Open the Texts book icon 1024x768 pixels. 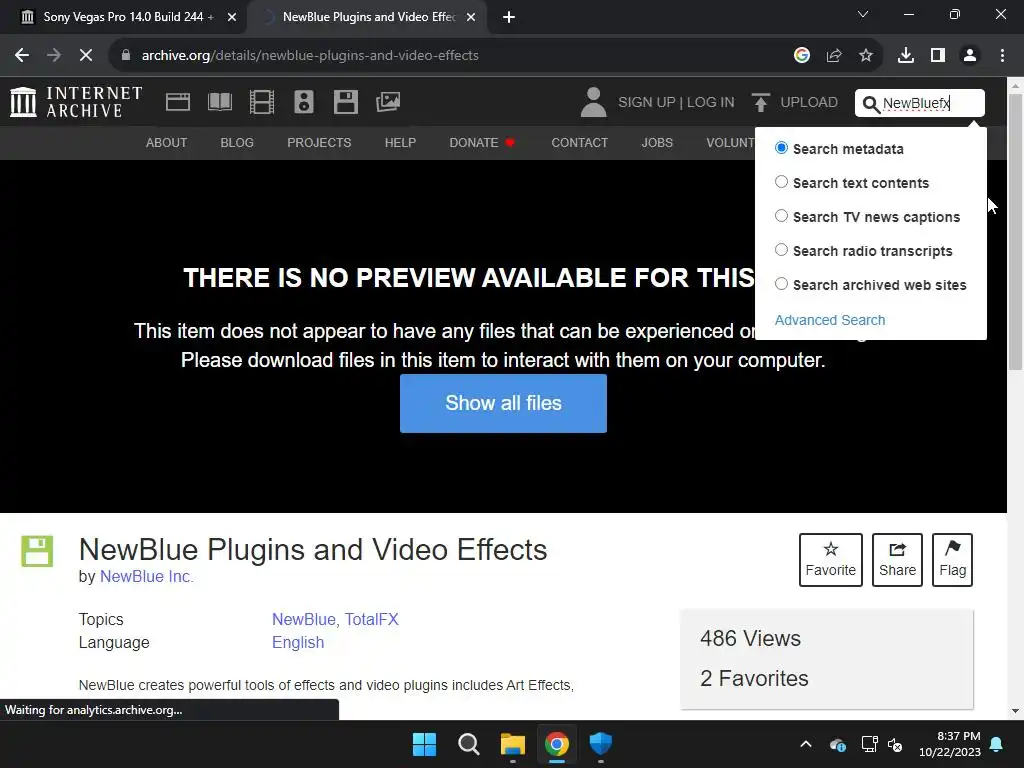219,102
